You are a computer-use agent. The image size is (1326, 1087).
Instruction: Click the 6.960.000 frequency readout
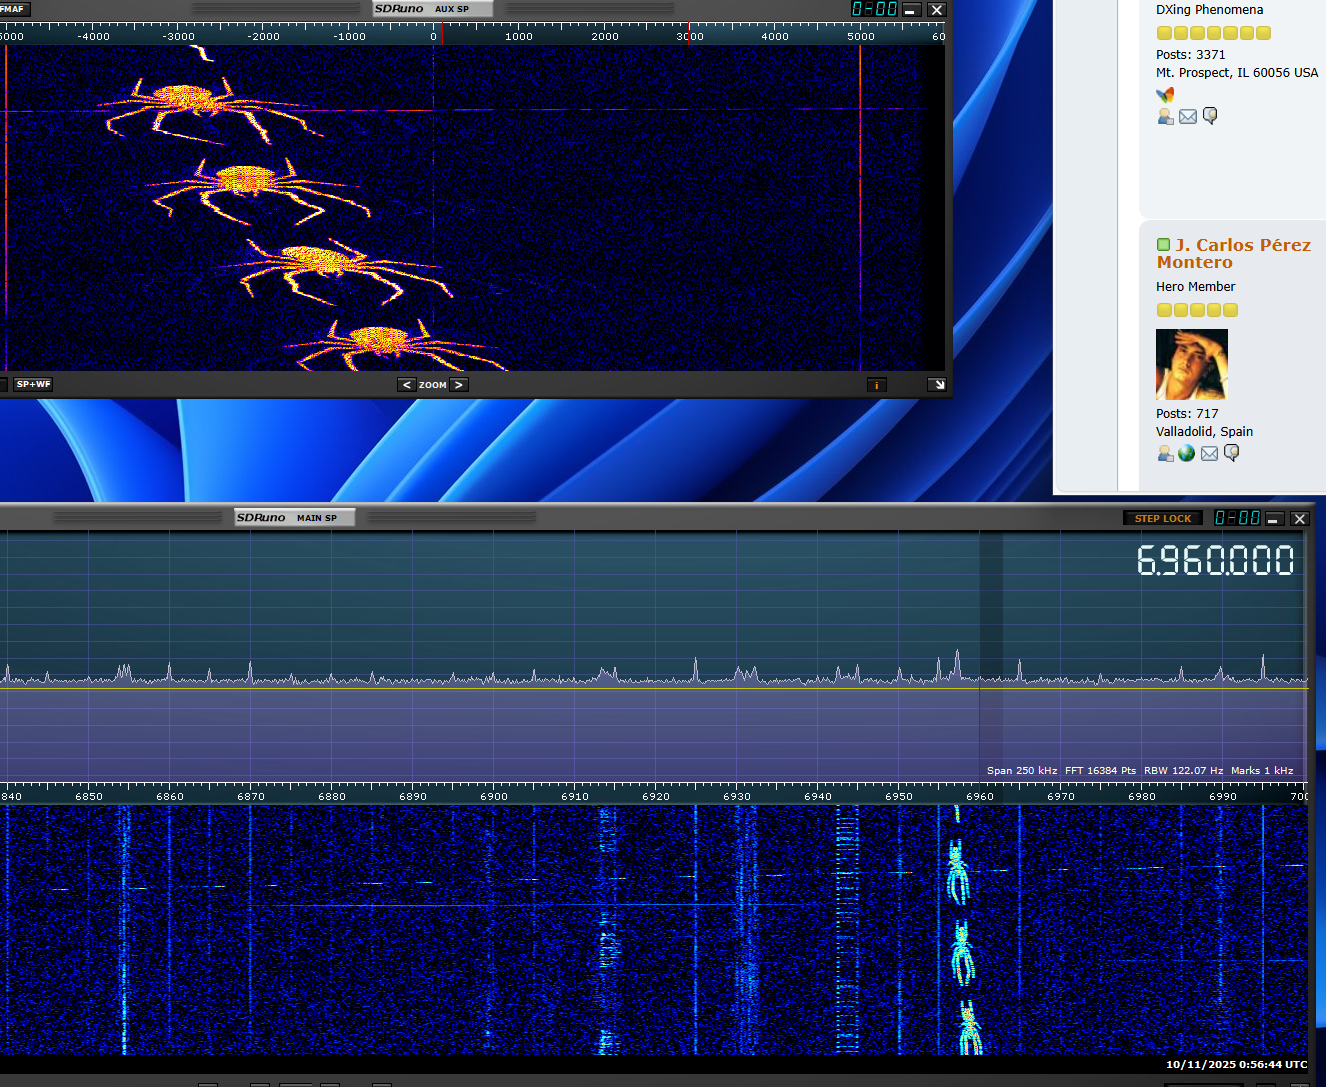point(1216,561)
